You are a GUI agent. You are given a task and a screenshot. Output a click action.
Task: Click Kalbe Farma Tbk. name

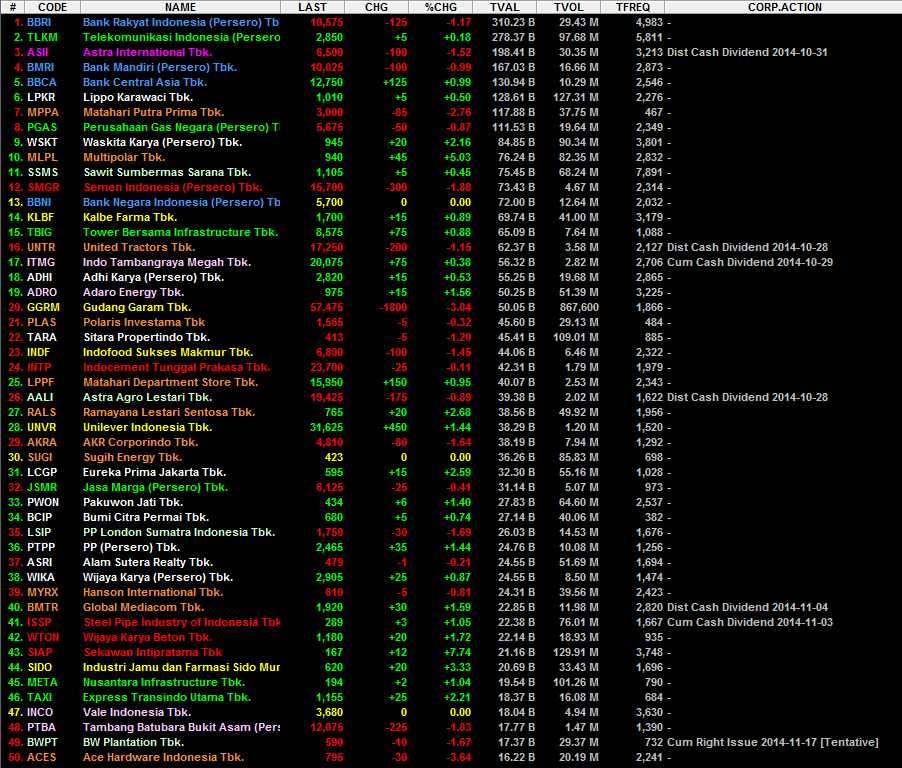tap(130, 217)
